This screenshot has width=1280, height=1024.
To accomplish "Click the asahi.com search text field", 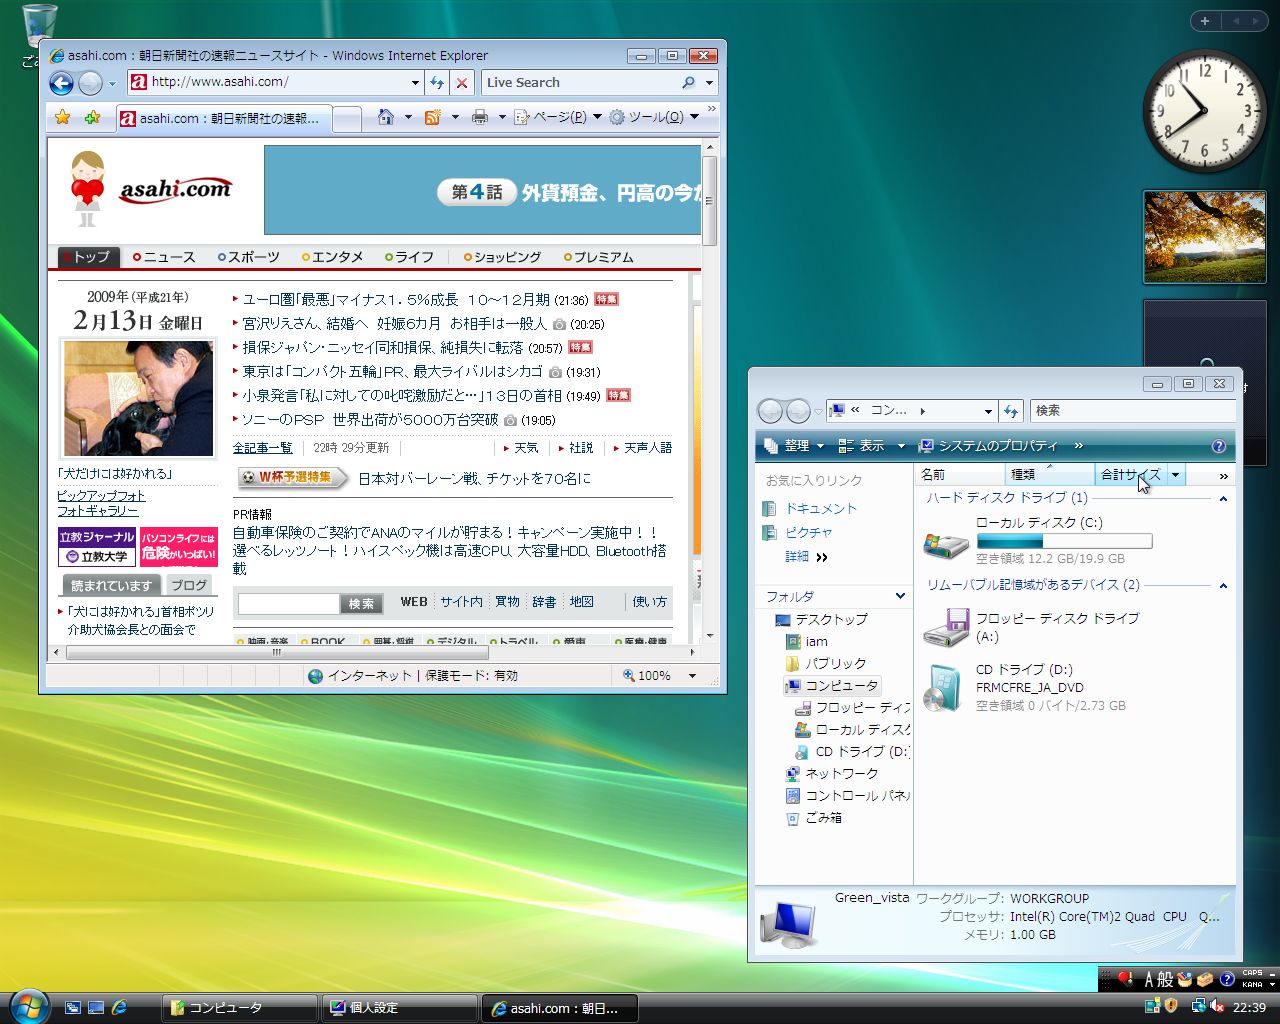I will click(x=289, y=604).
